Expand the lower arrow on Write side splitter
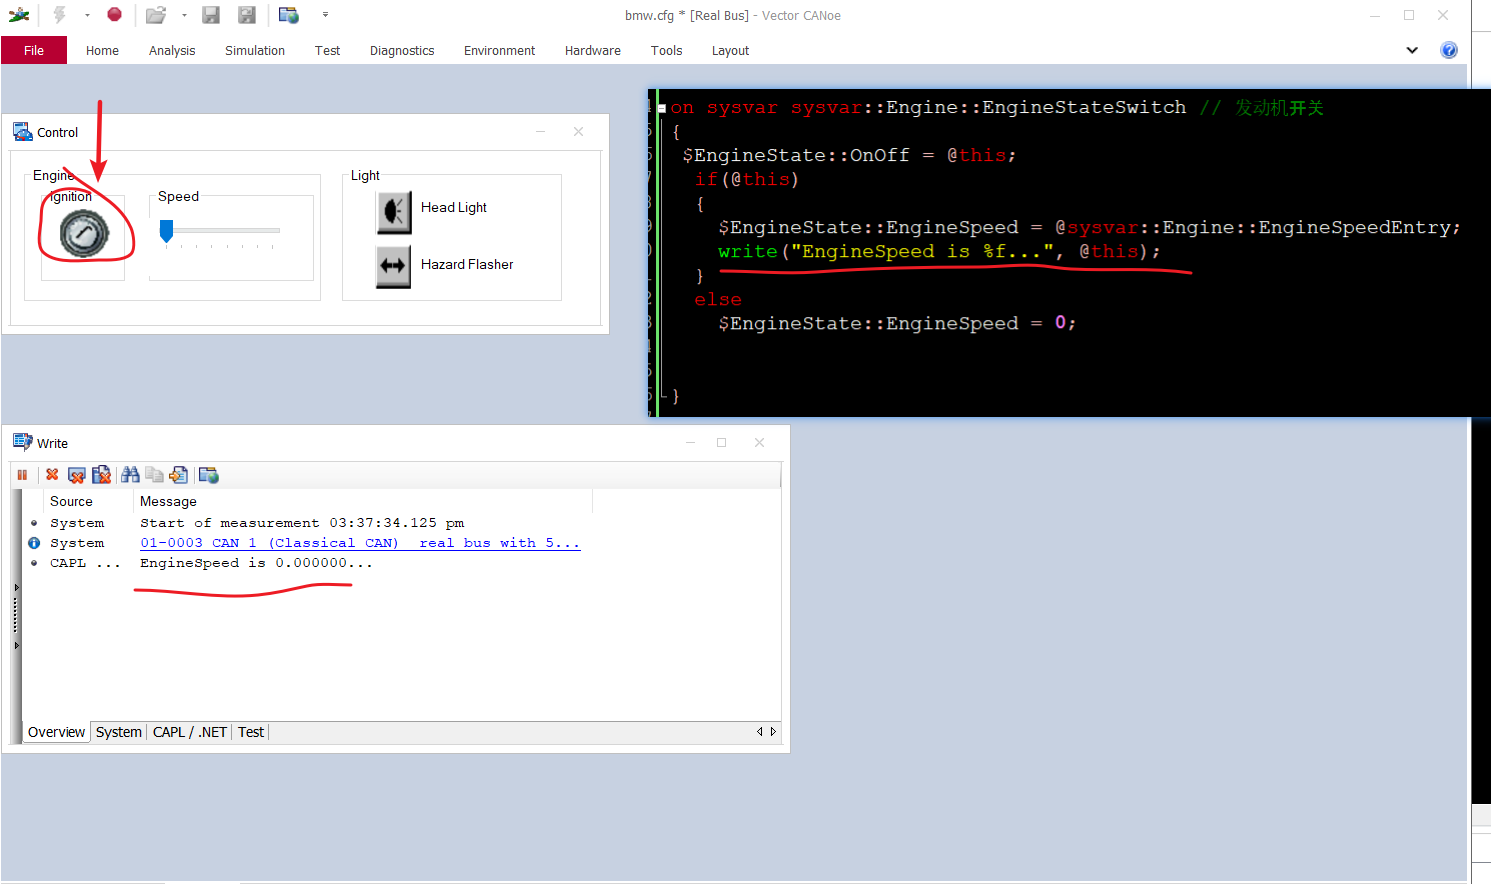Viewport: 1491px width, 884px height. [x=16, y=646]
